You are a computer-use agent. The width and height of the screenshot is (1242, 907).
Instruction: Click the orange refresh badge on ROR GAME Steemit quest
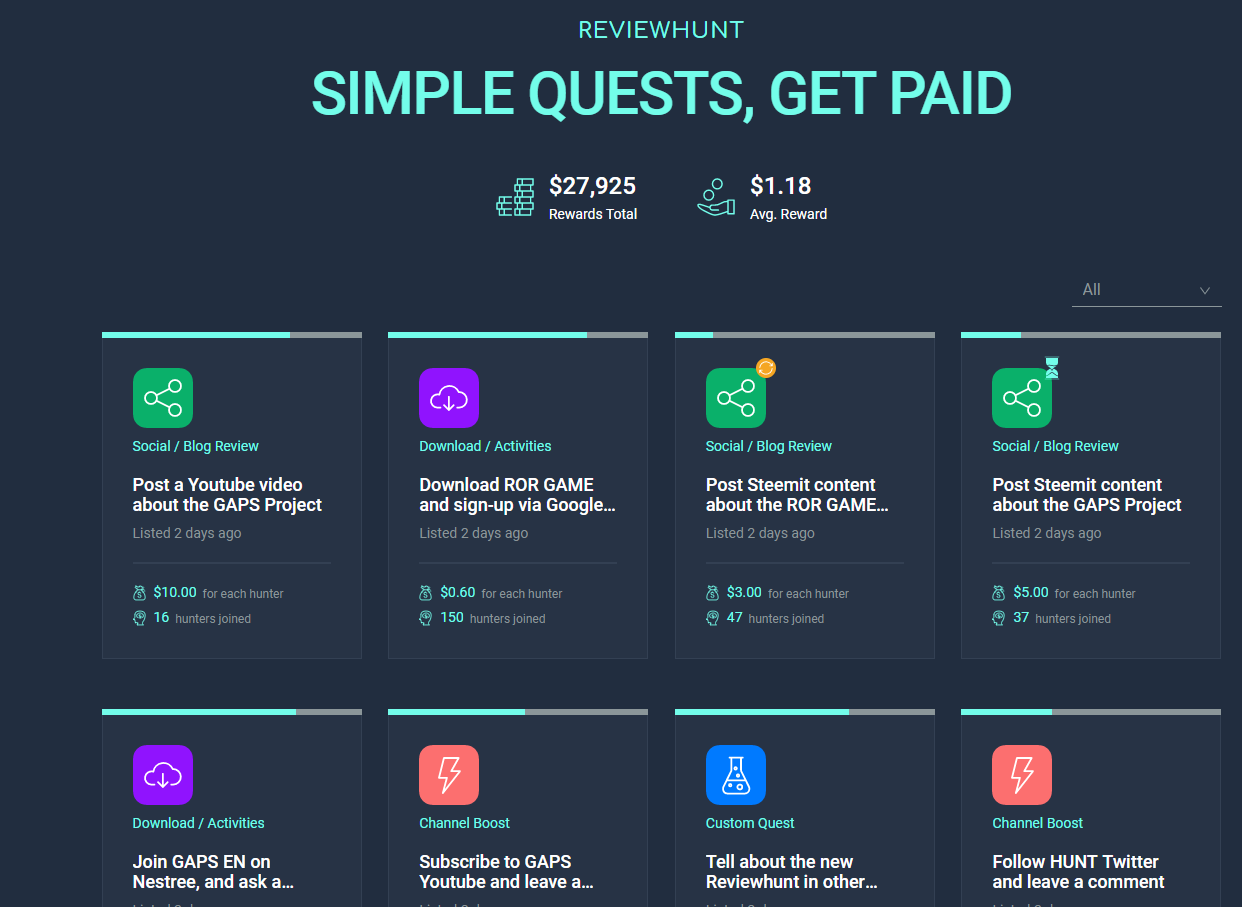(x=765, y=368)
